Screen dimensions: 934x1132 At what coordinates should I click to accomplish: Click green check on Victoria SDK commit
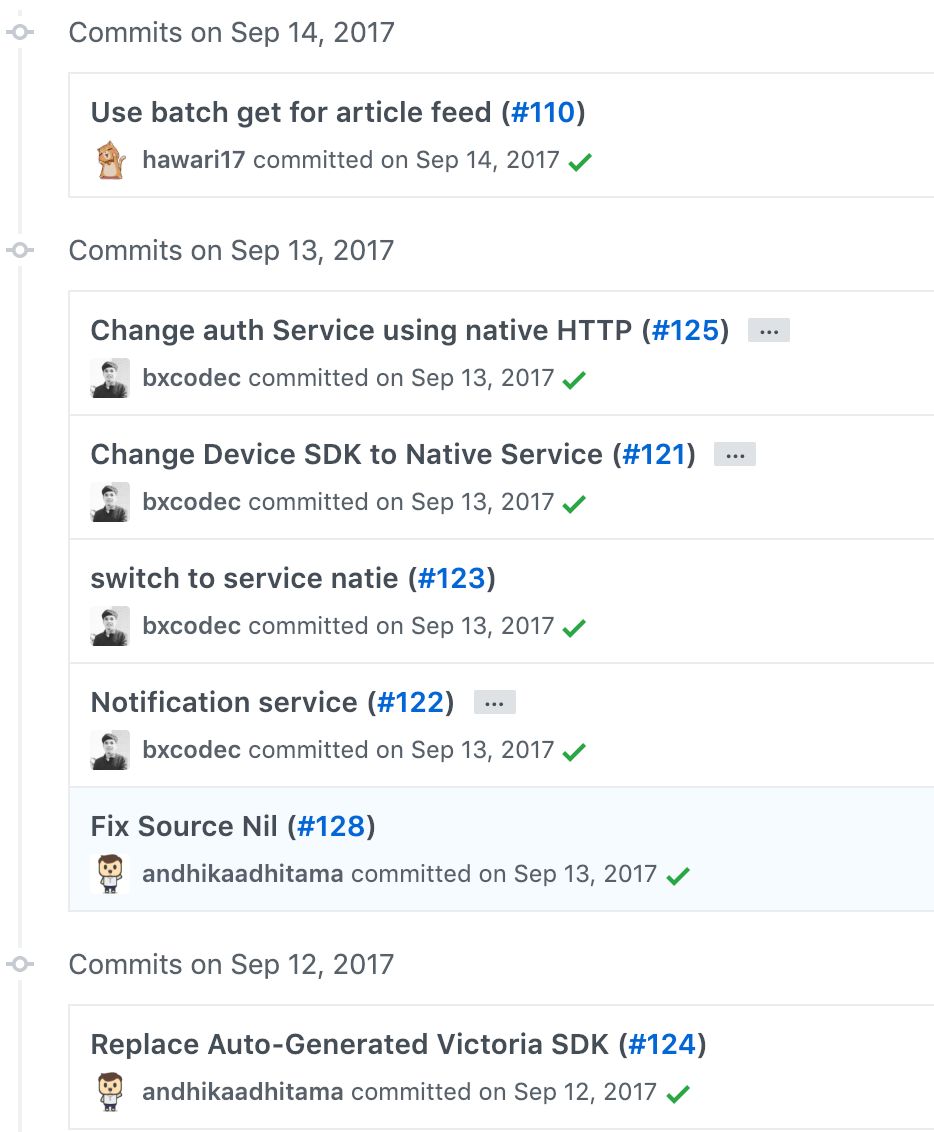tap(678, 1094)
